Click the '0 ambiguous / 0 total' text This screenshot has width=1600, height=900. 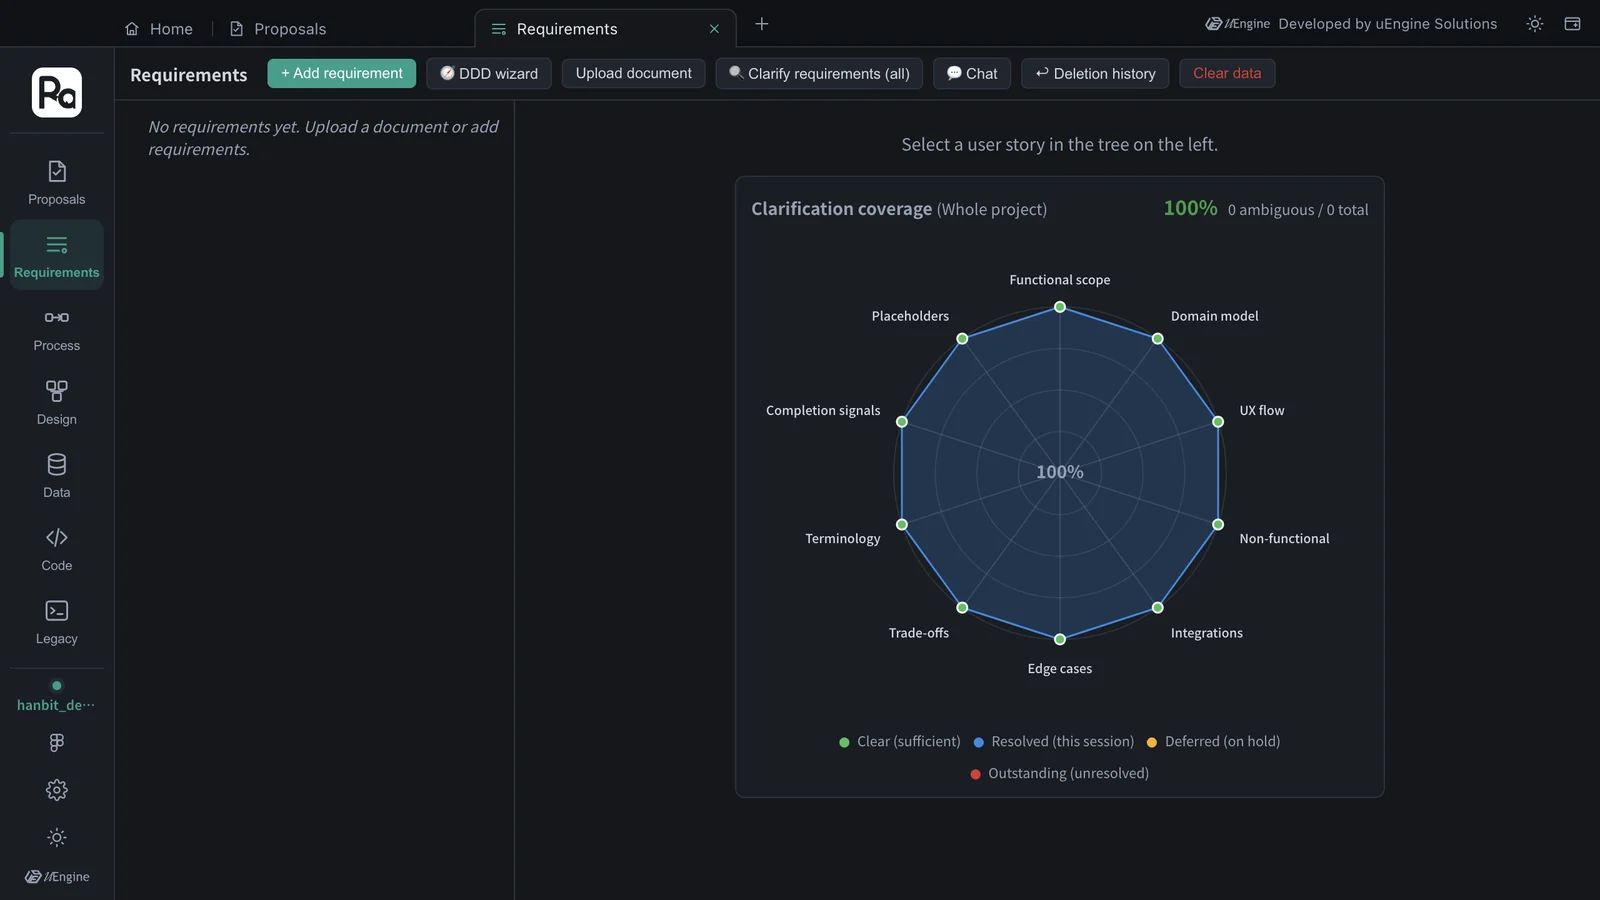pyautogui.click(x=1298, y=210)
